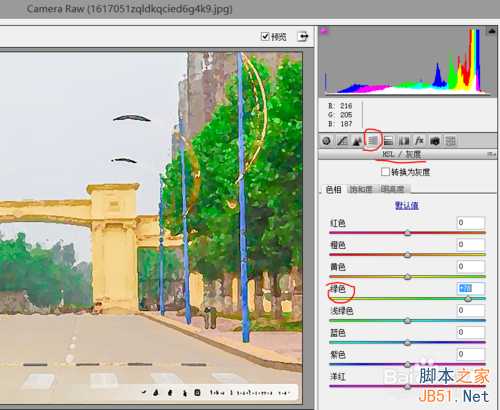The height and width of the screenshot is (410, 500).
Task: Focus the 橙色 value input field
Action: tap(471, 245)
